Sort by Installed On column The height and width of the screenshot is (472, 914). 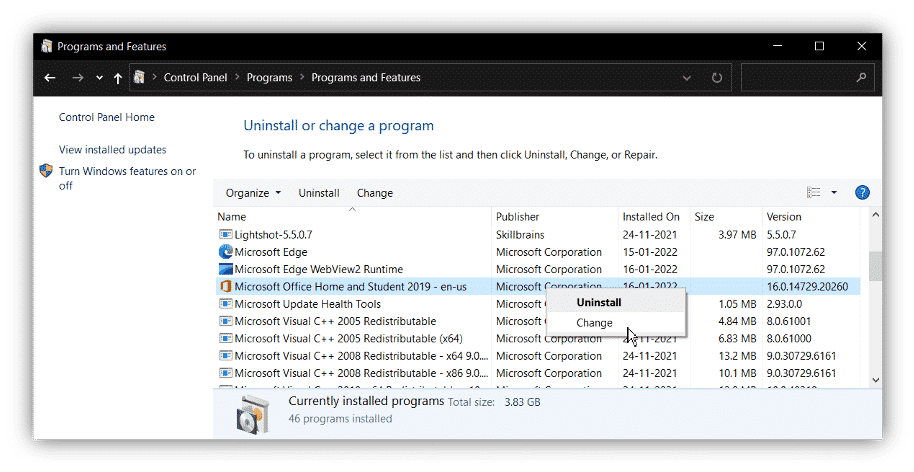(651, 217)
